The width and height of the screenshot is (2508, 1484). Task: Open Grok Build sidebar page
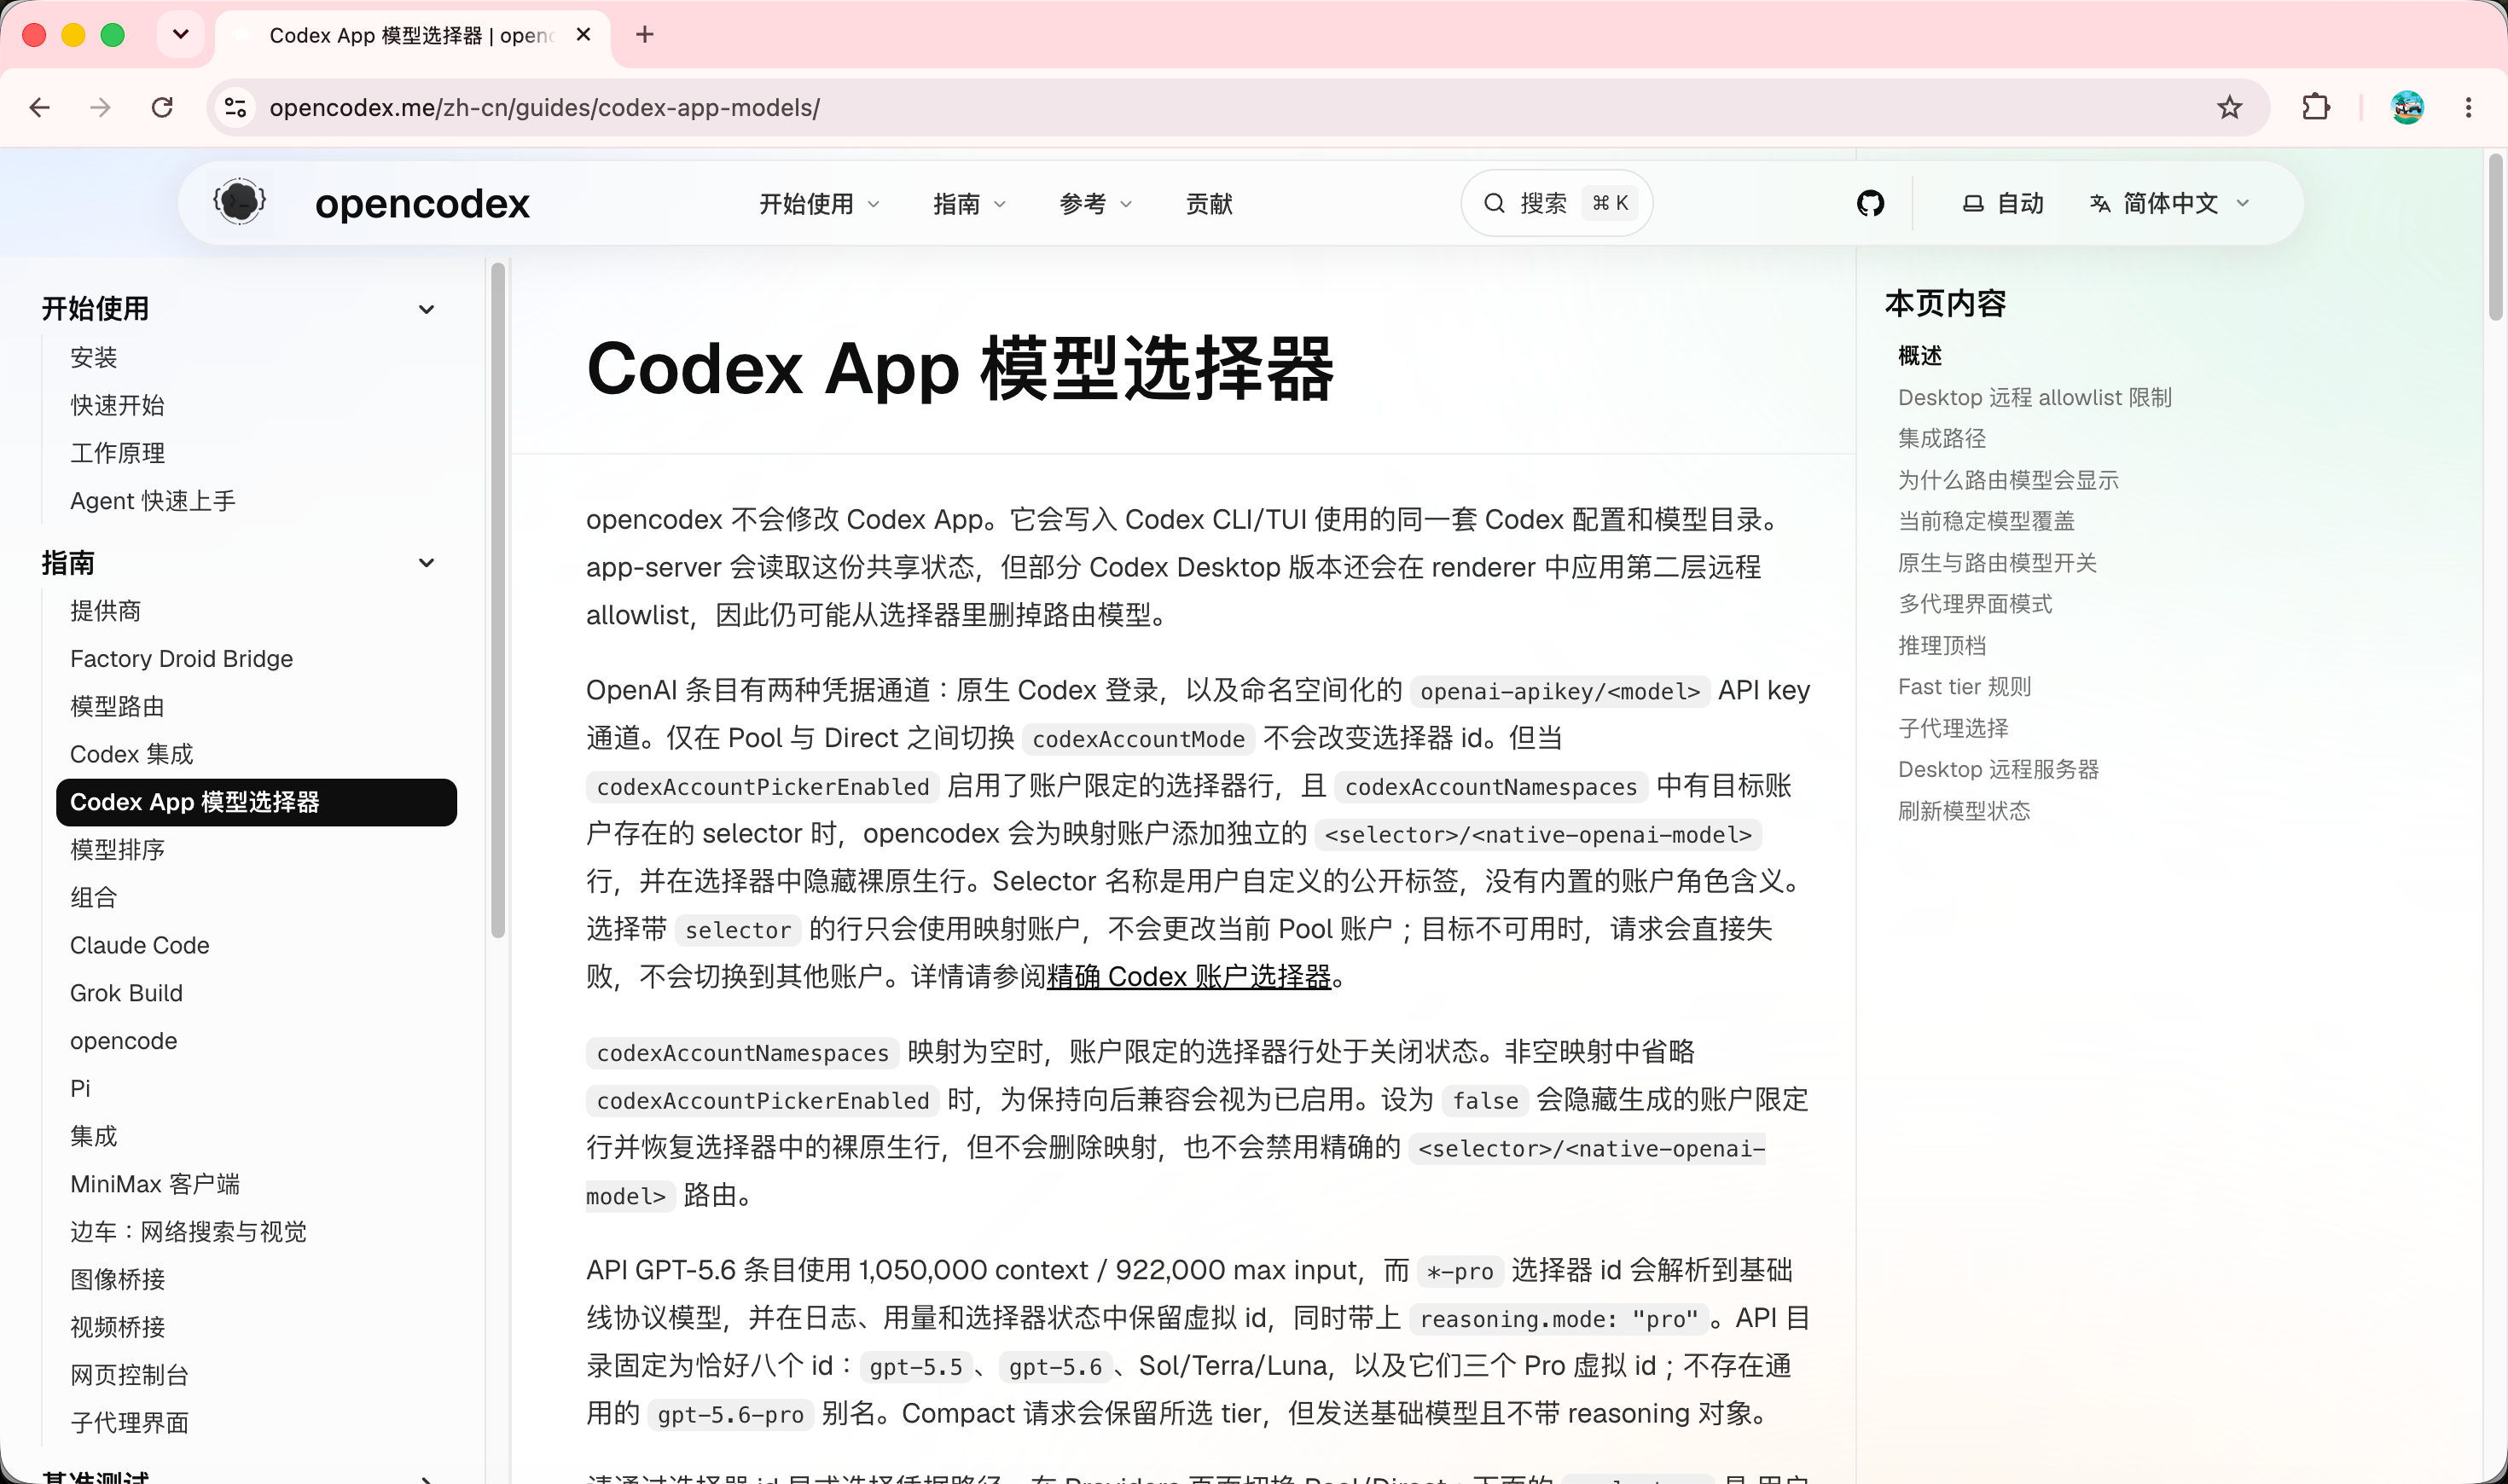pyautogui.click(x=127, y=993)
